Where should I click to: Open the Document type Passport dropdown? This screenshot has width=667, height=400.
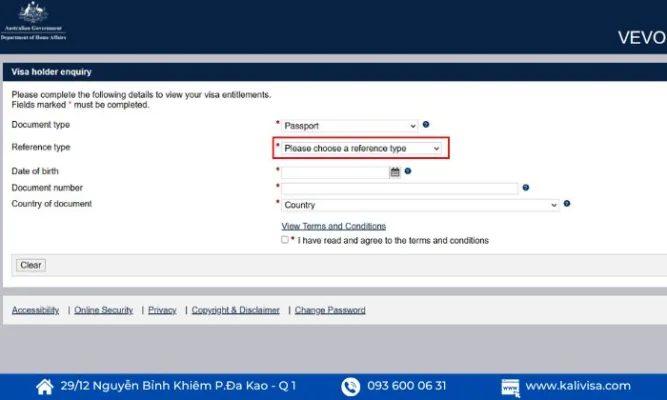(x=349, y=126)
